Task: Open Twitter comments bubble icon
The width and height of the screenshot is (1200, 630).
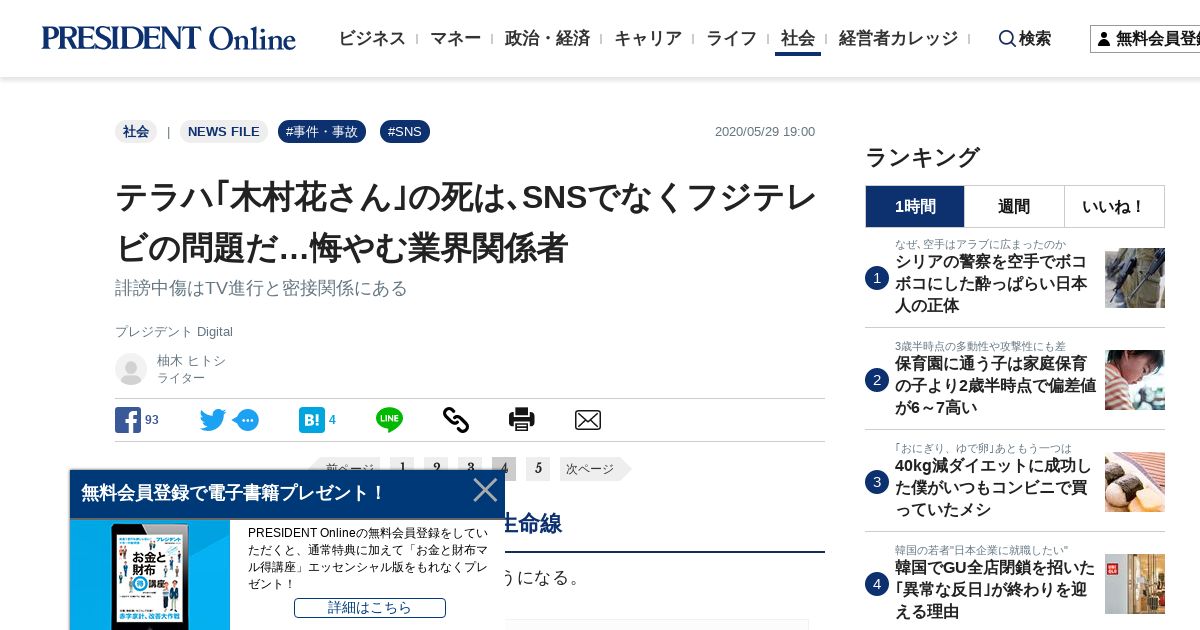Action: click(246, 420)
